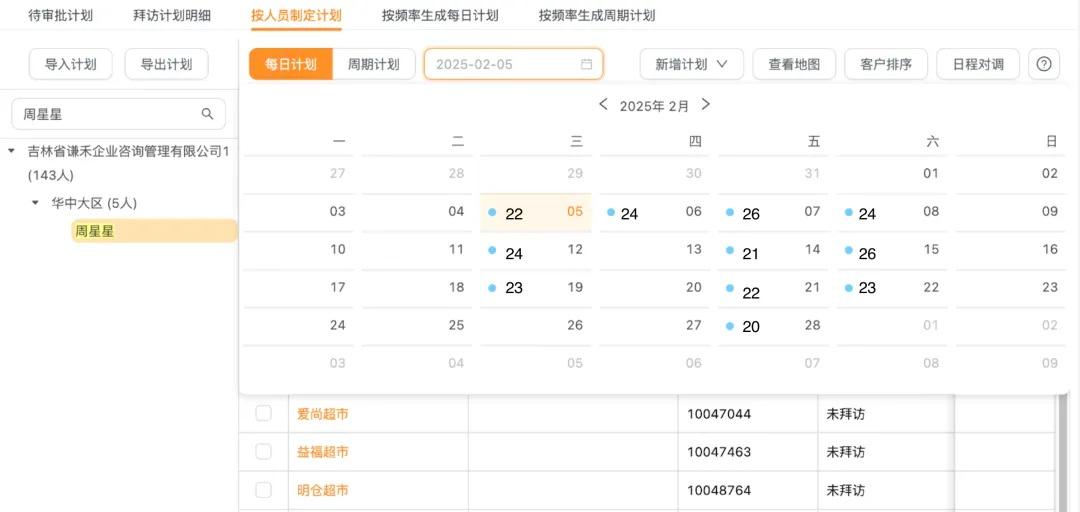The height and width of the screenshot is (512, 1080).
Task: Select 周星星 in the personnel tree
Action: 93,231
